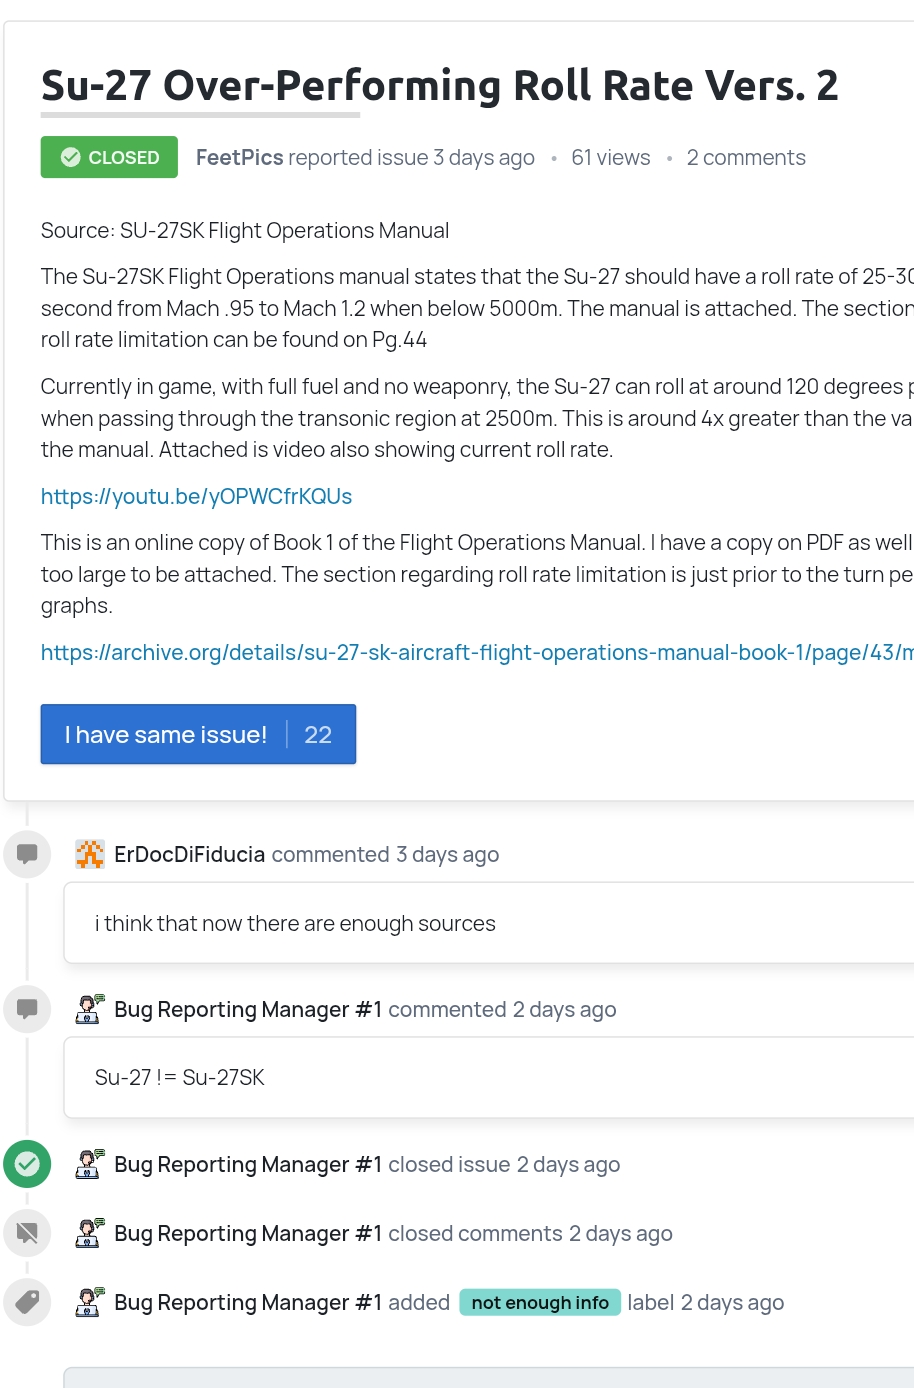Click the "not enough info" label tag
Screen dimensions: 914x1388
pyautogui.click(x=540, y=1302)
